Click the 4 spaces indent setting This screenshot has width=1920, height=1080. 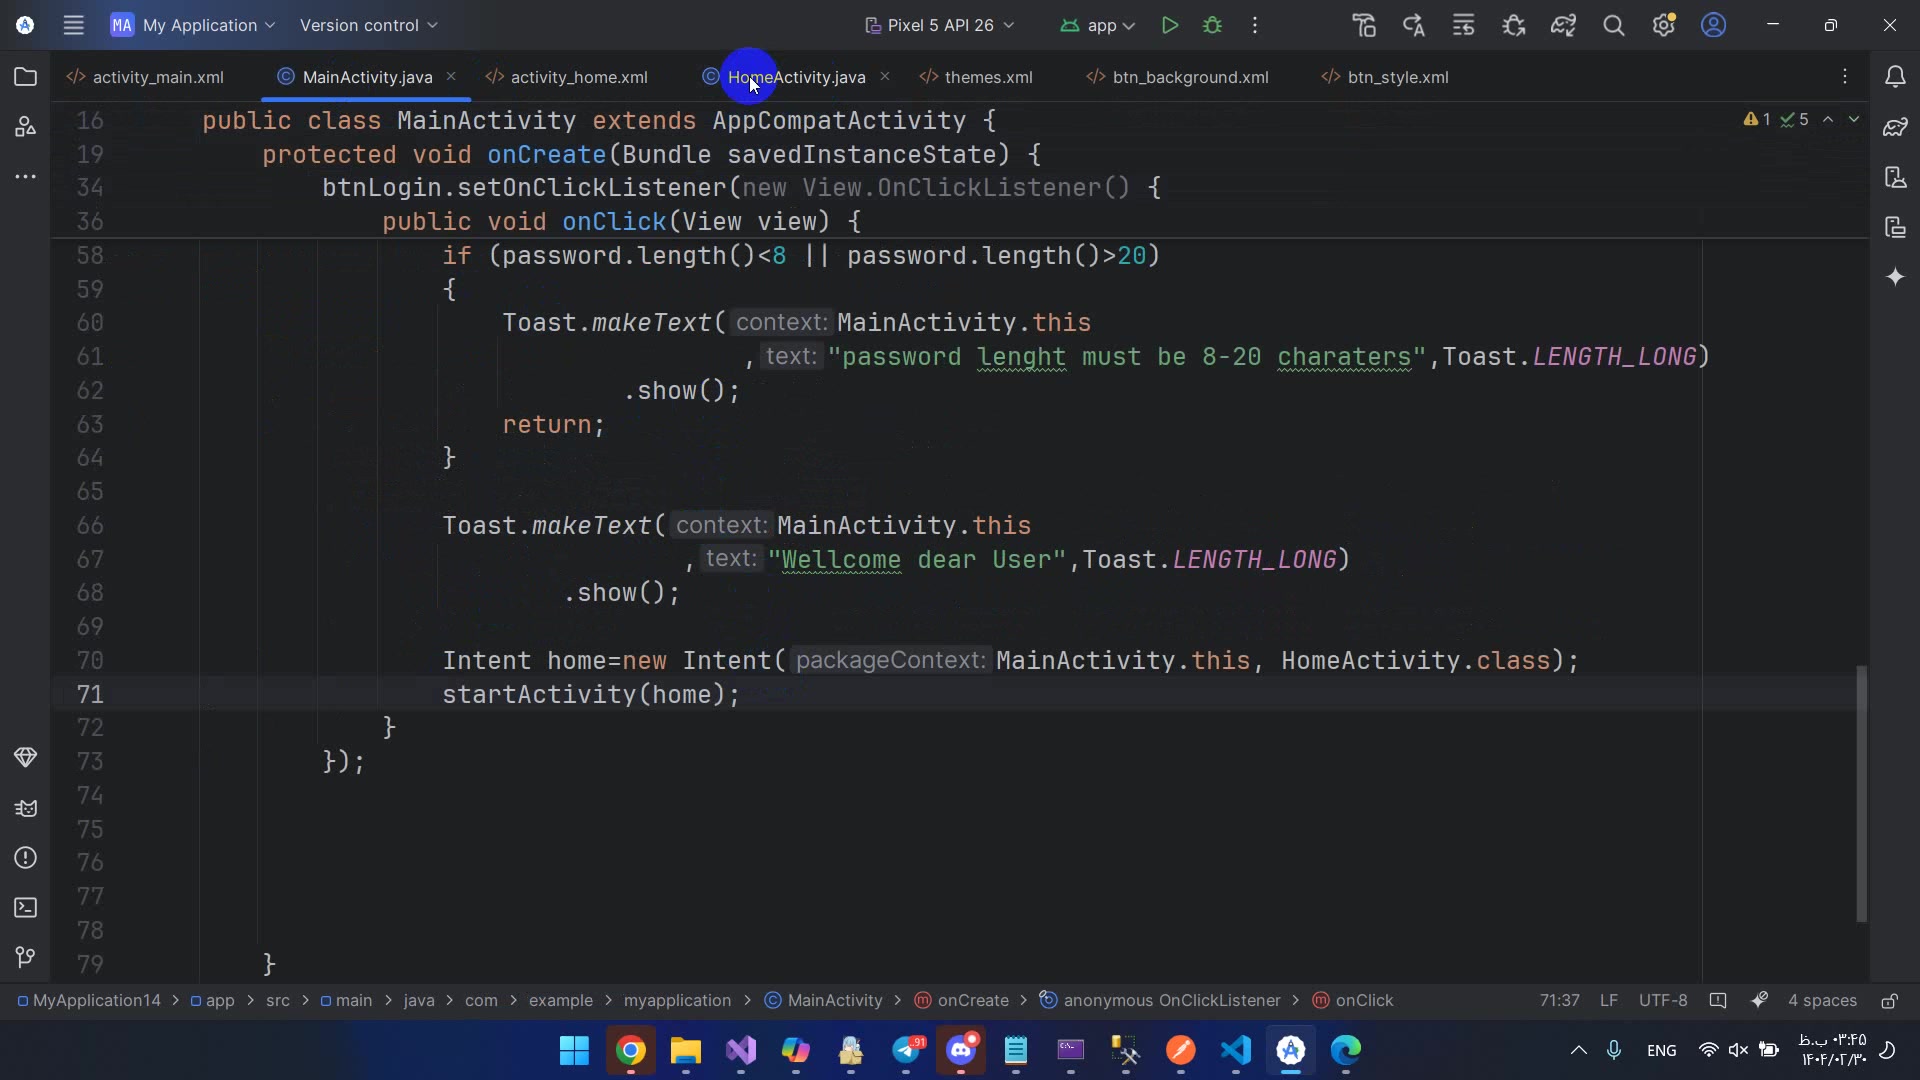point(1821,1001)
